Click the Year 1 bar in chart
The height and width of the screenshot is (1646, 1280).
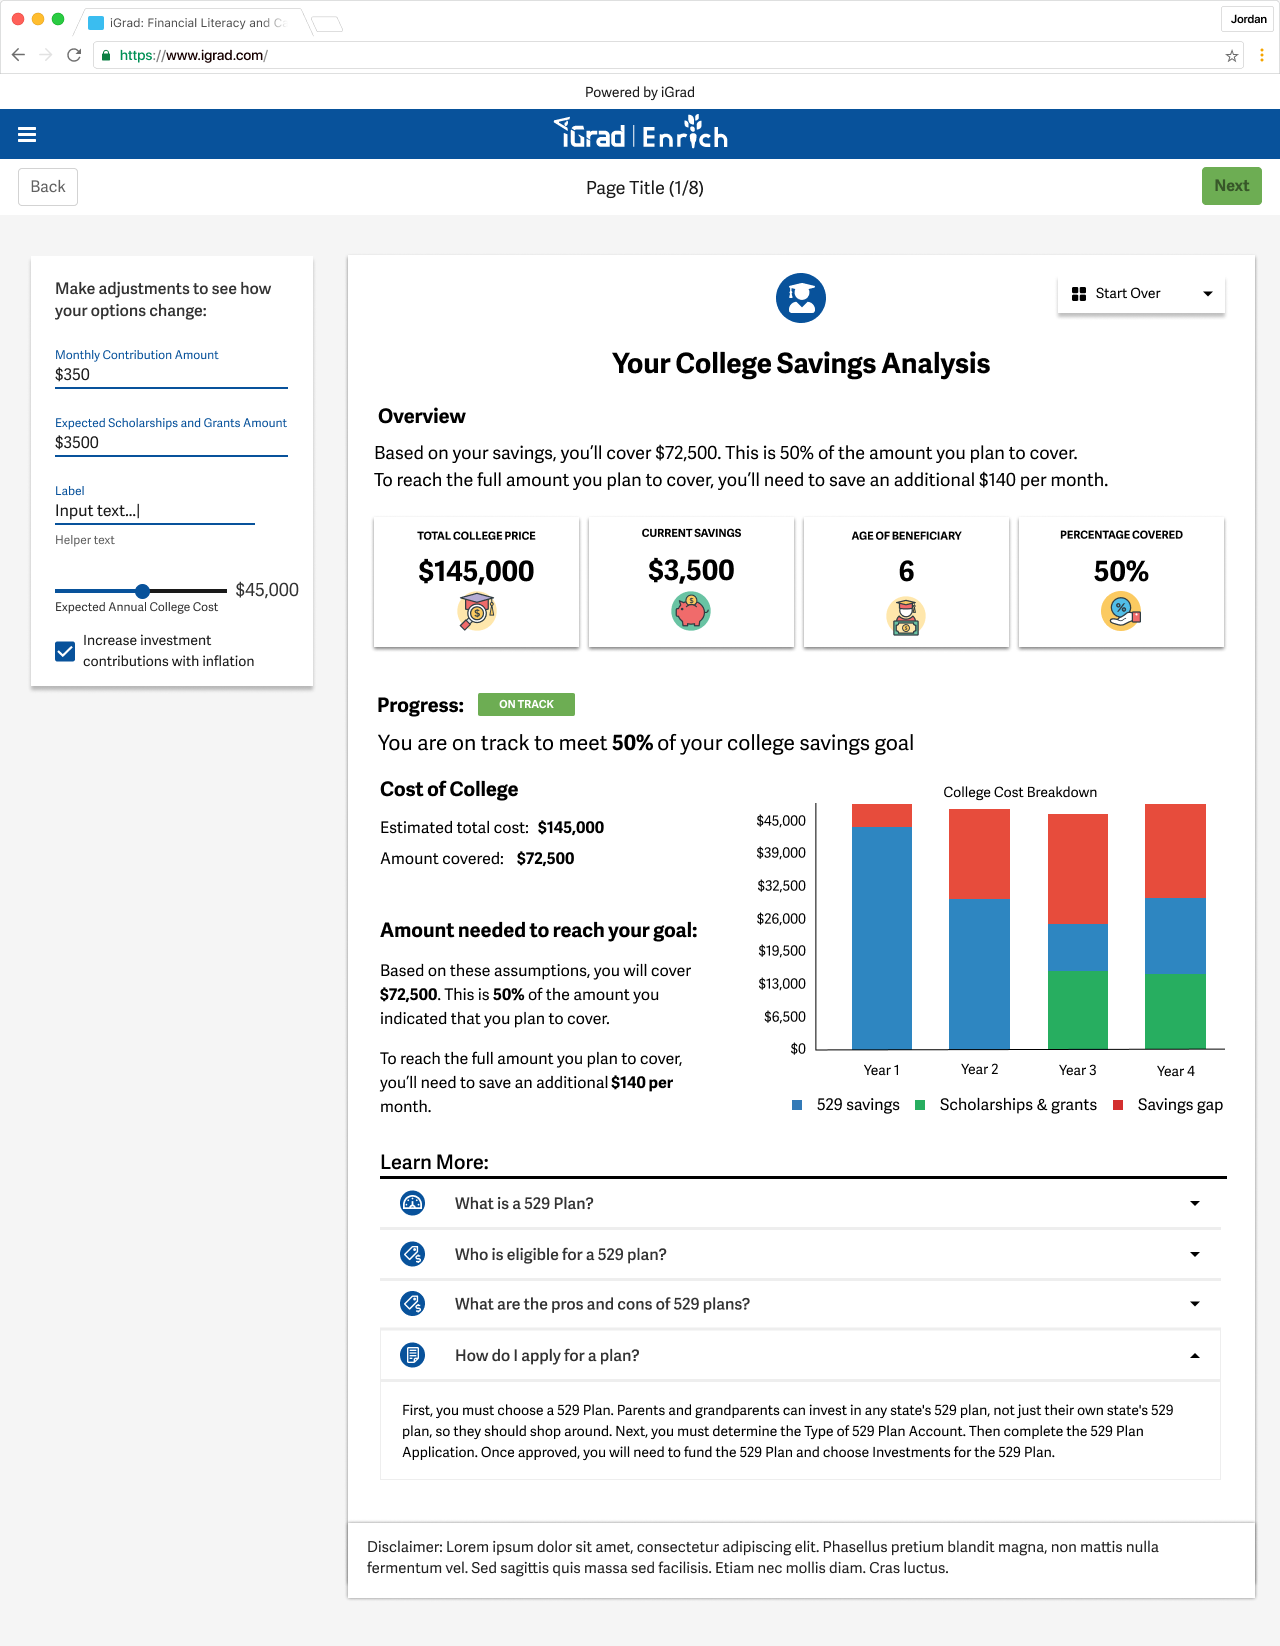click(x=881, y=926)
